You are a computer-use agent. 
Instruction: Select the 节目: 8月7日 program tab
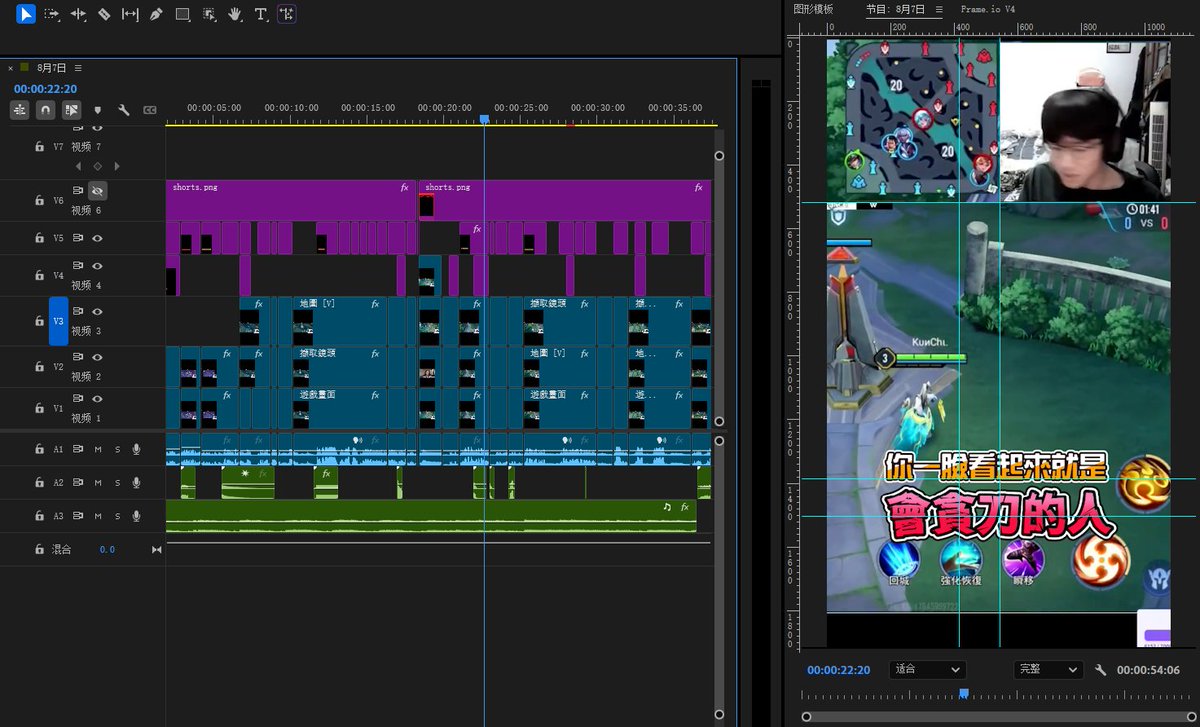(896, 9)
